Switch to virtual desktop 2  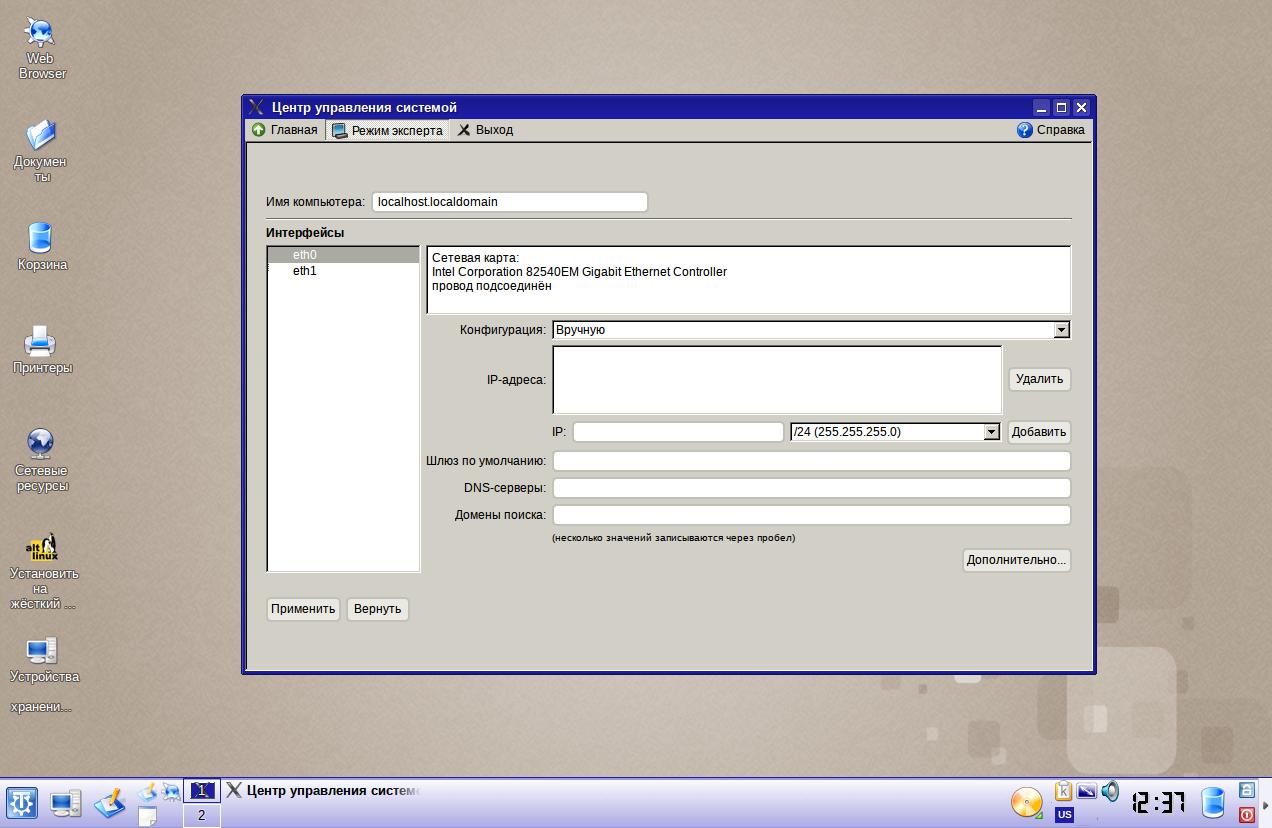pos(201,815)
